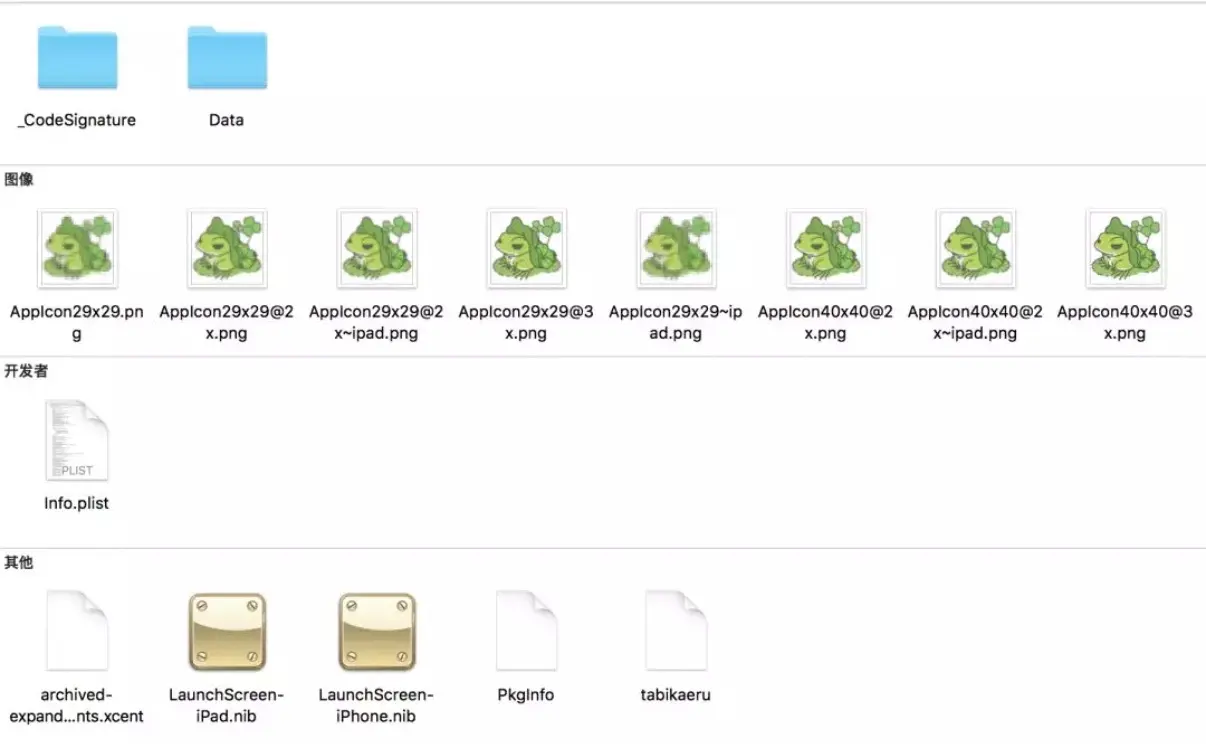Image resolution: width=1206 pixels, height=744 pixels.
Task: Click the AppIcon40x40@3x.png file name
Action: (1125, 322)
